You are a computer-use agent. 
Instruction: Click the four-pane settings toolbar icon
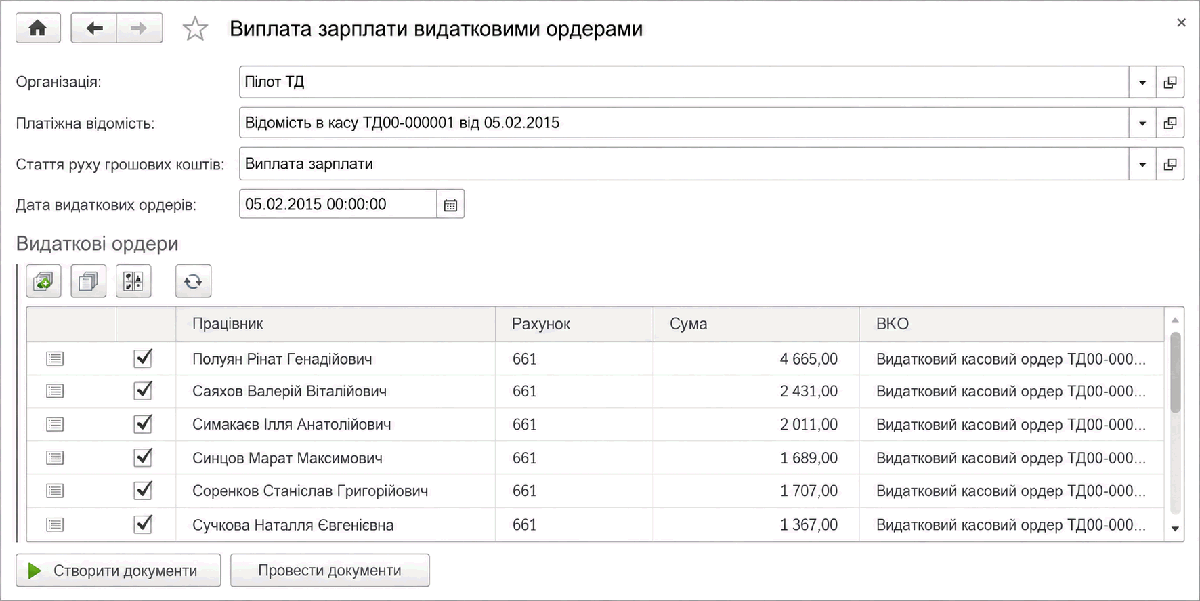(133, 283)
